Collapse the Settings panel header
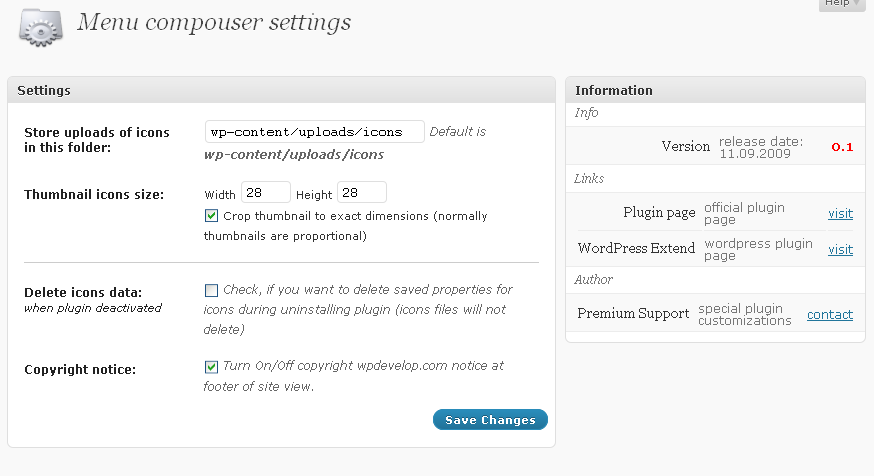The width and height of the screenshot is (874, 476). (280, 90)
